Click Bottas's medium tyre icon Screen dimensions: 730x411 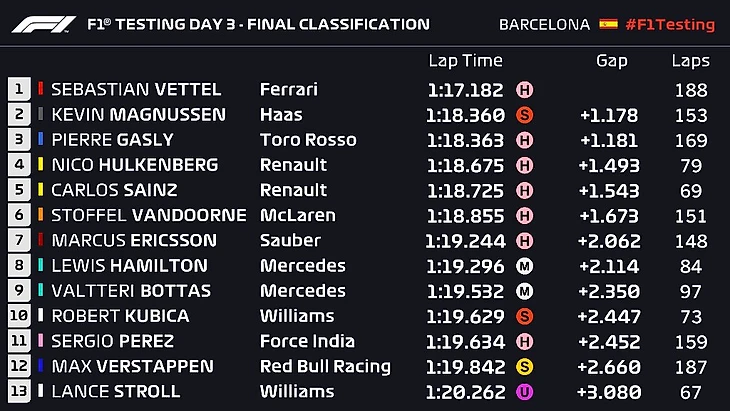click(x=524, y=291)
